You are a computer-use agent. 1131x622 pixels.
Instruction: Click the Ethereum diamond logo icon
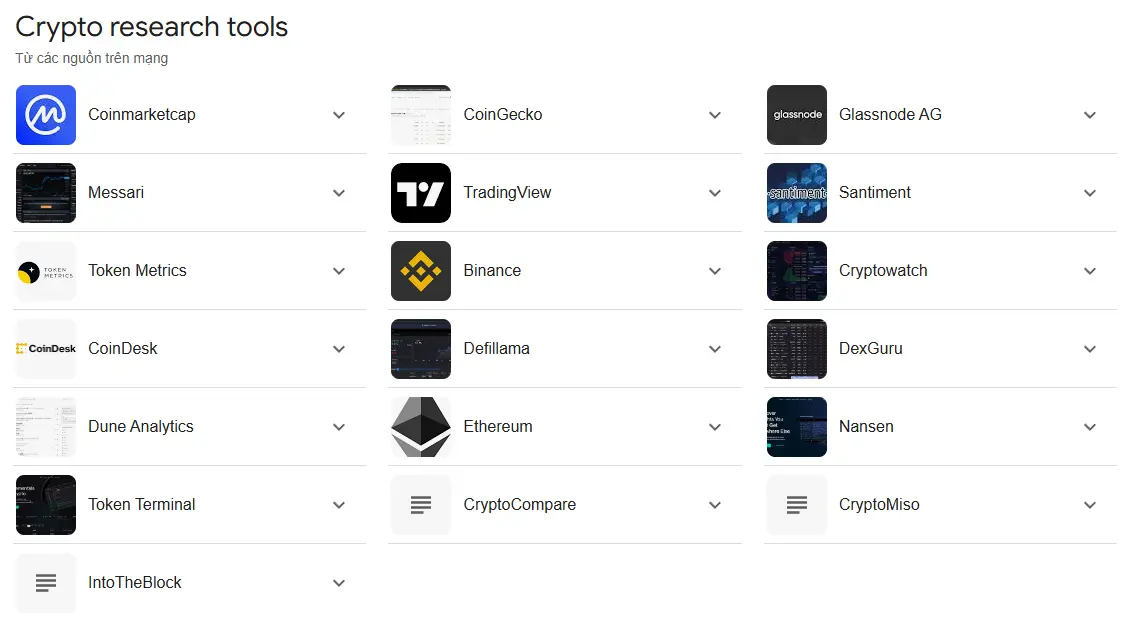click(421, 427)
